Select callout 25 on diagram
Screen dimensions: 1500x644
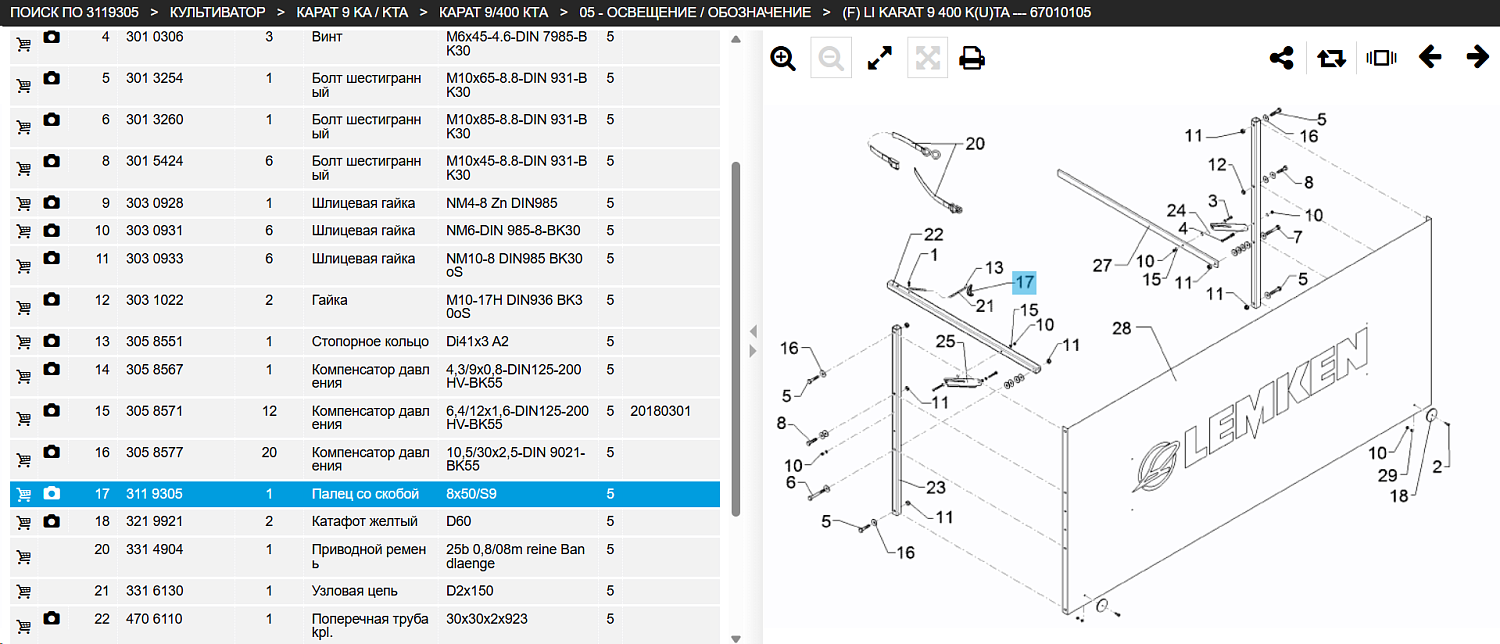[x=946, y=342]
